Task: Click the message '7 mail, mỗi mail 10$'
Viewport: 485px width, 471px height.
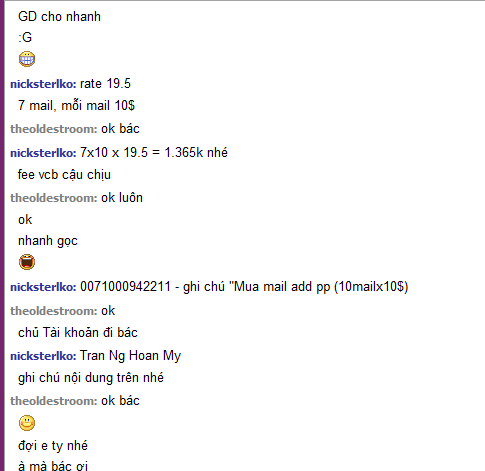Action: point(76,106)
